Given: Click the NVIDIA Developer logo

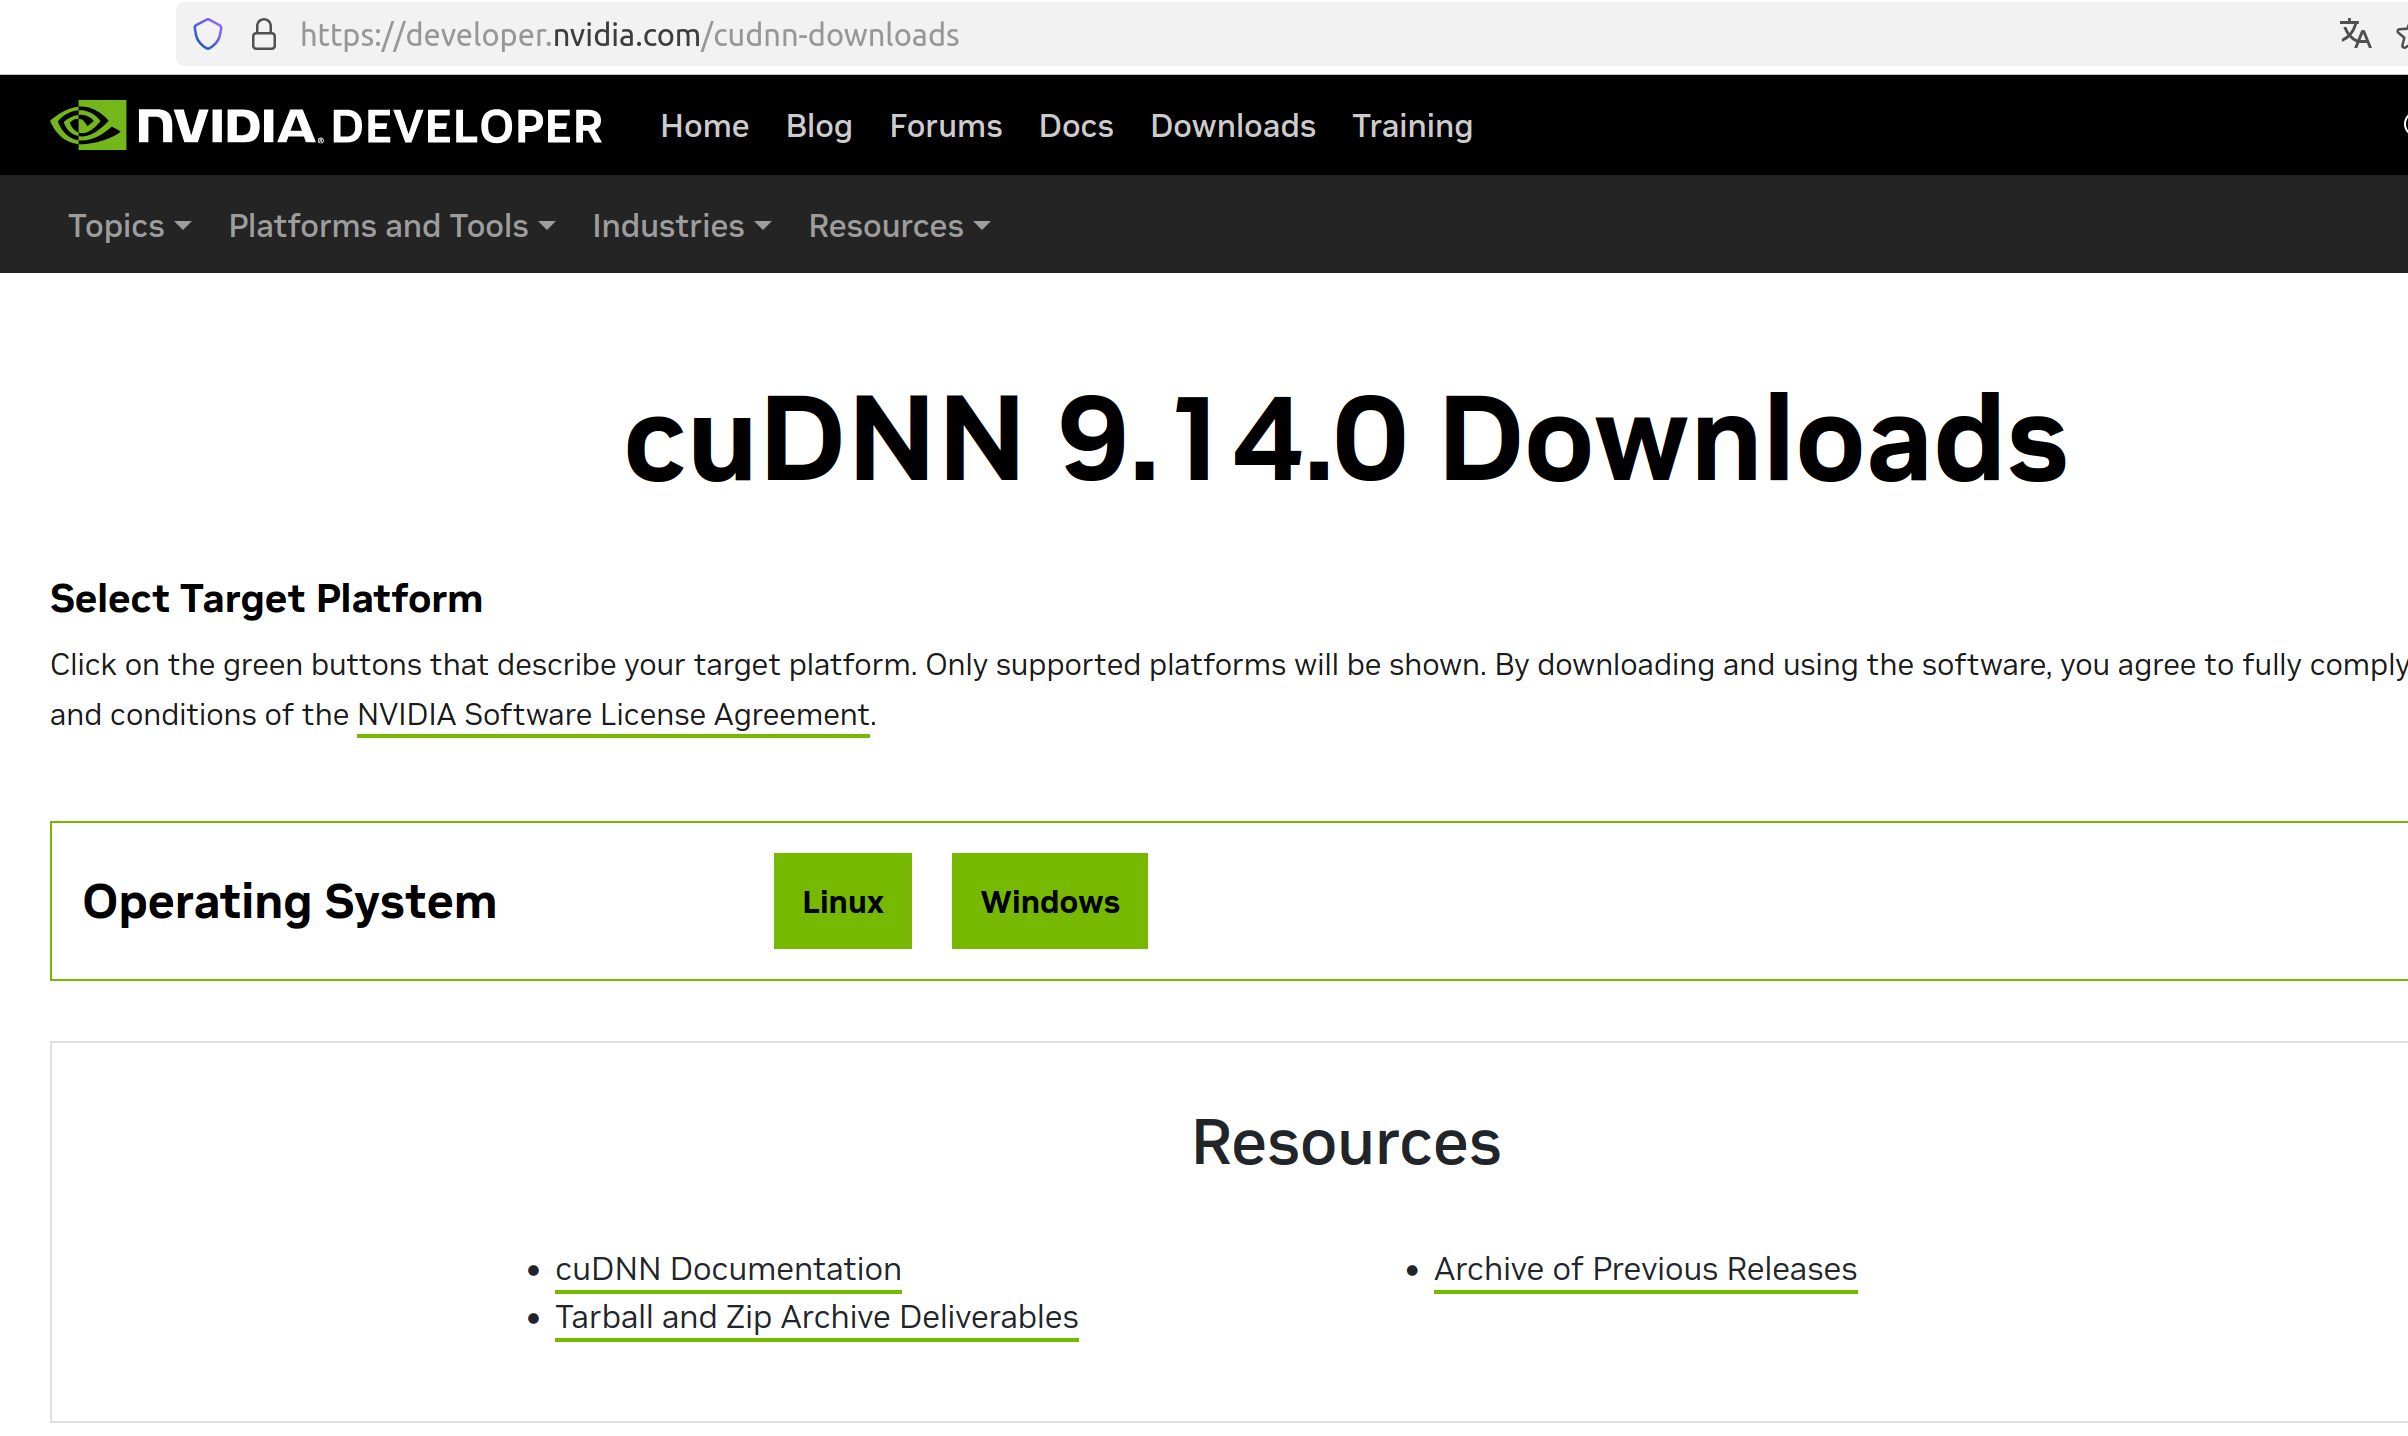Looking at the screenshot, I should point(326,126).
